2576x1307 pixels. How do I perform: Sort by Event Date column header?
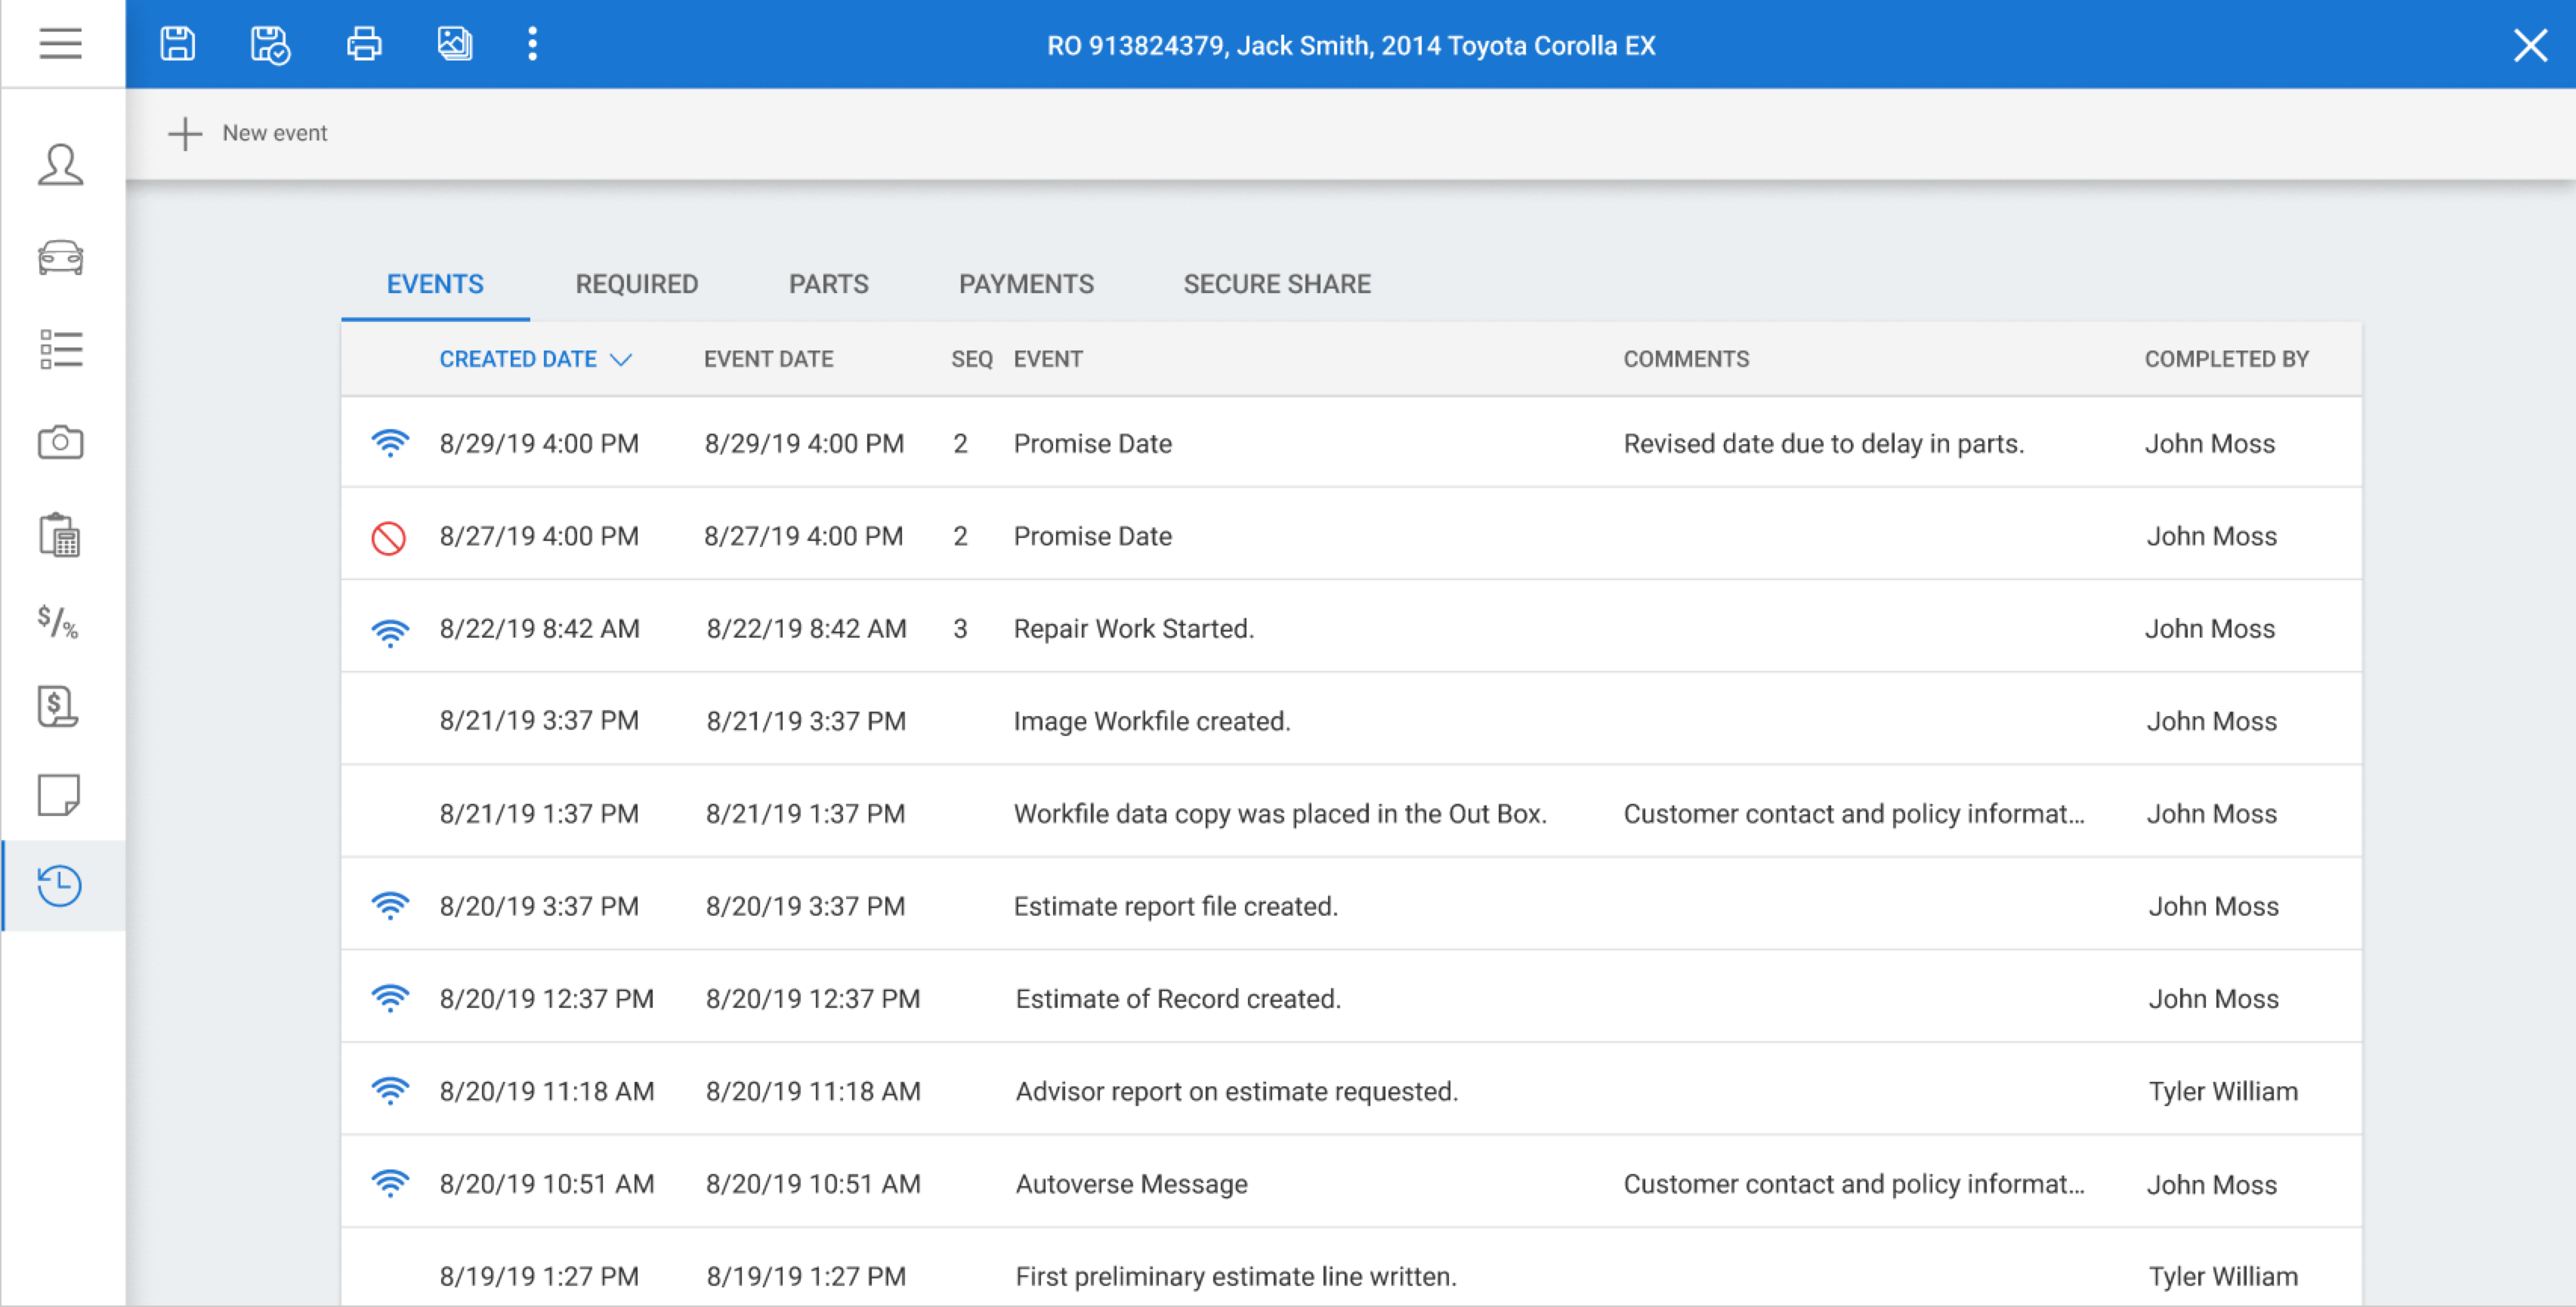click(769, 359)
